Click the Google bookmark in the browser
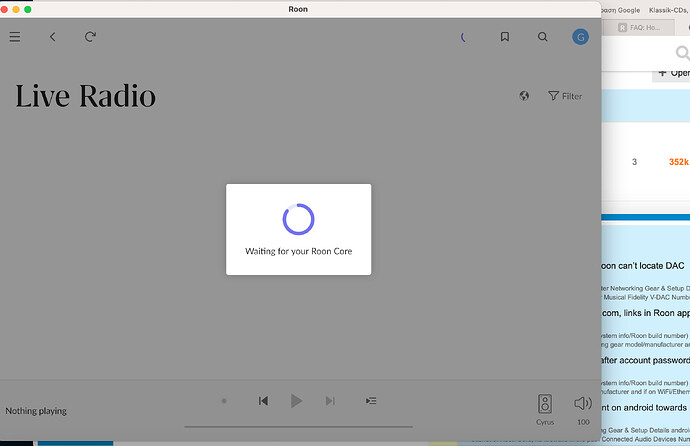Screen dimensions: 690x446 click(621, 10)
